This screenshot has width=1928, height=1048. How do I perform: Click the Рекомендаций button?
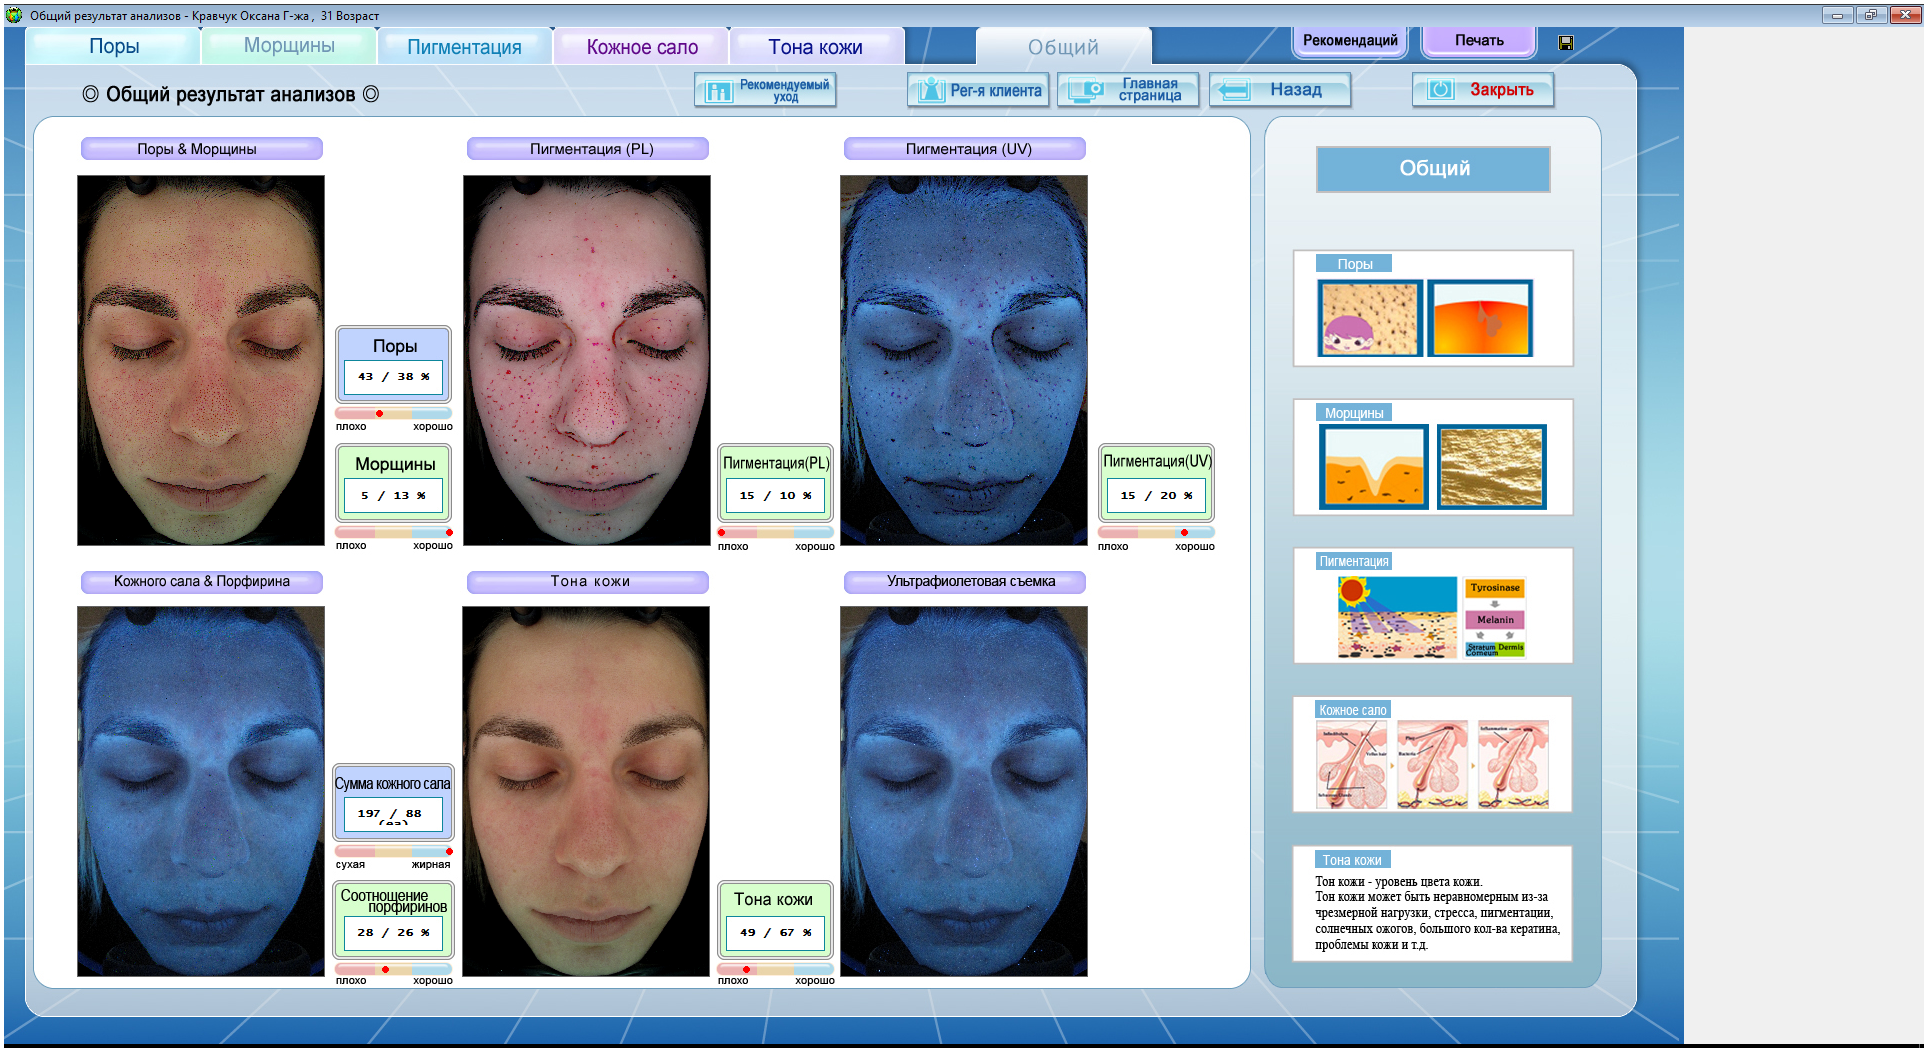pos(1349,41)
